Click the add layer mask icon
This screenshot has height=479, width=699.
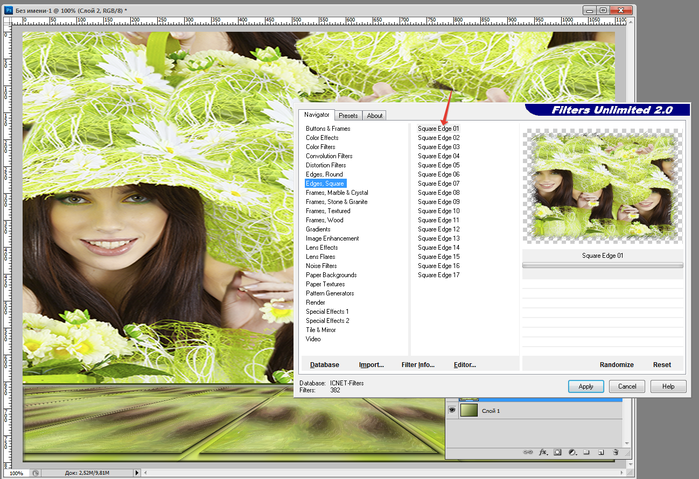(559, 453)
